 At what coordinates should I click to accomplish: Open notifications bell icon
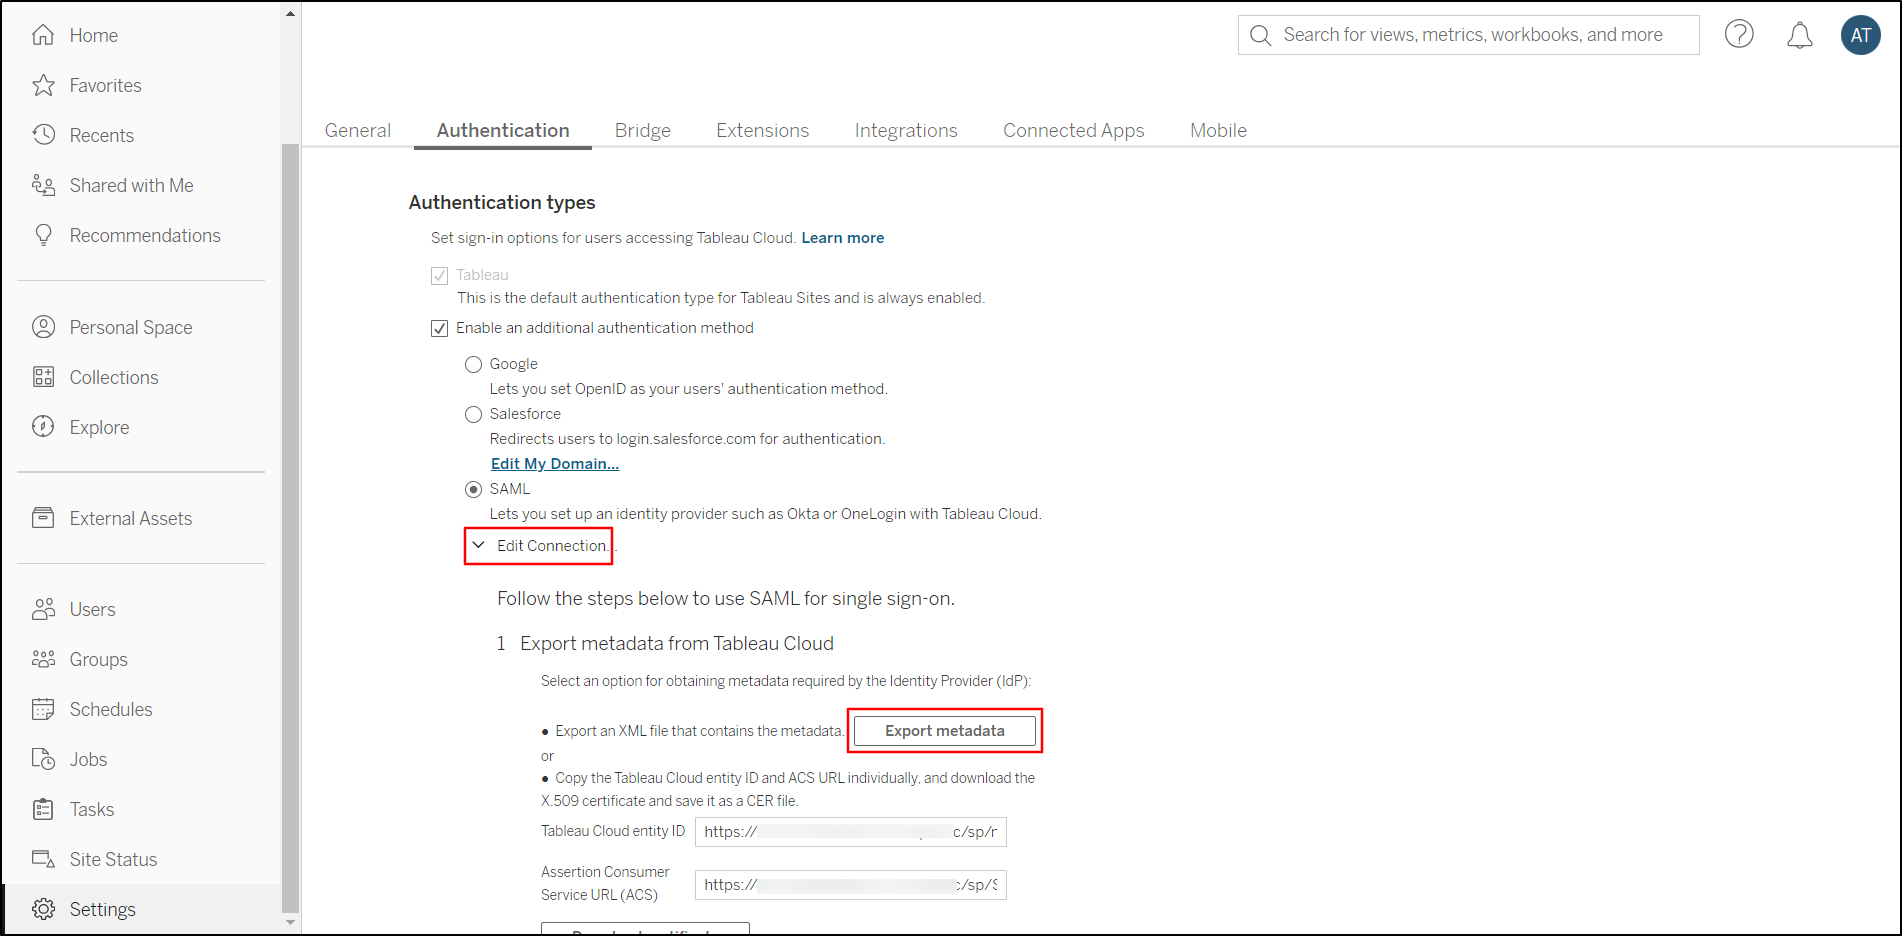click(1799, 35)
